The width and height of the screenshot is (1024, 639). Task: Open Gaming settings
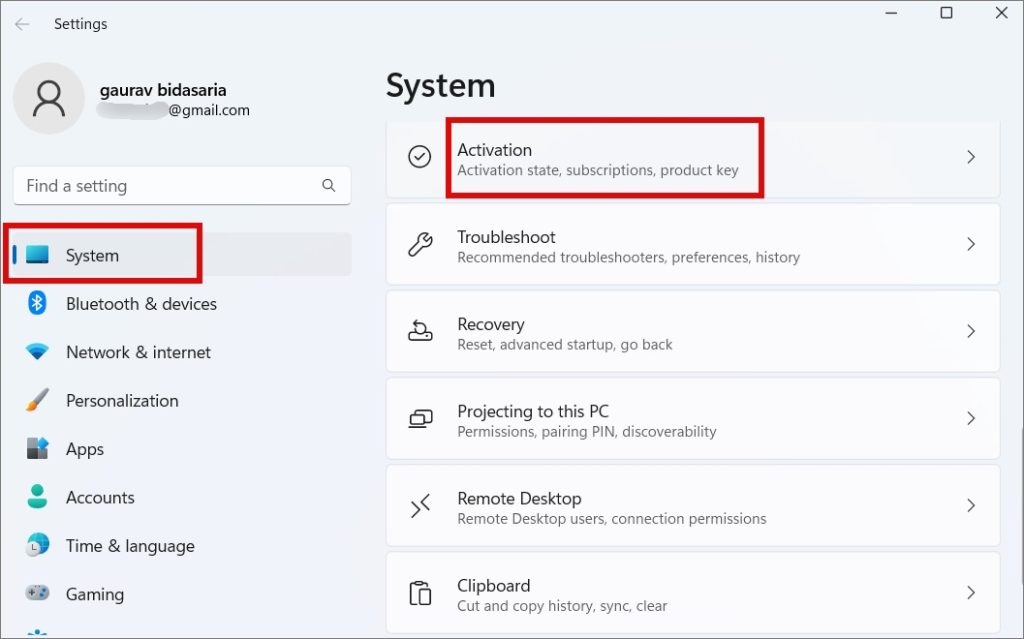[x=182, y=593]
